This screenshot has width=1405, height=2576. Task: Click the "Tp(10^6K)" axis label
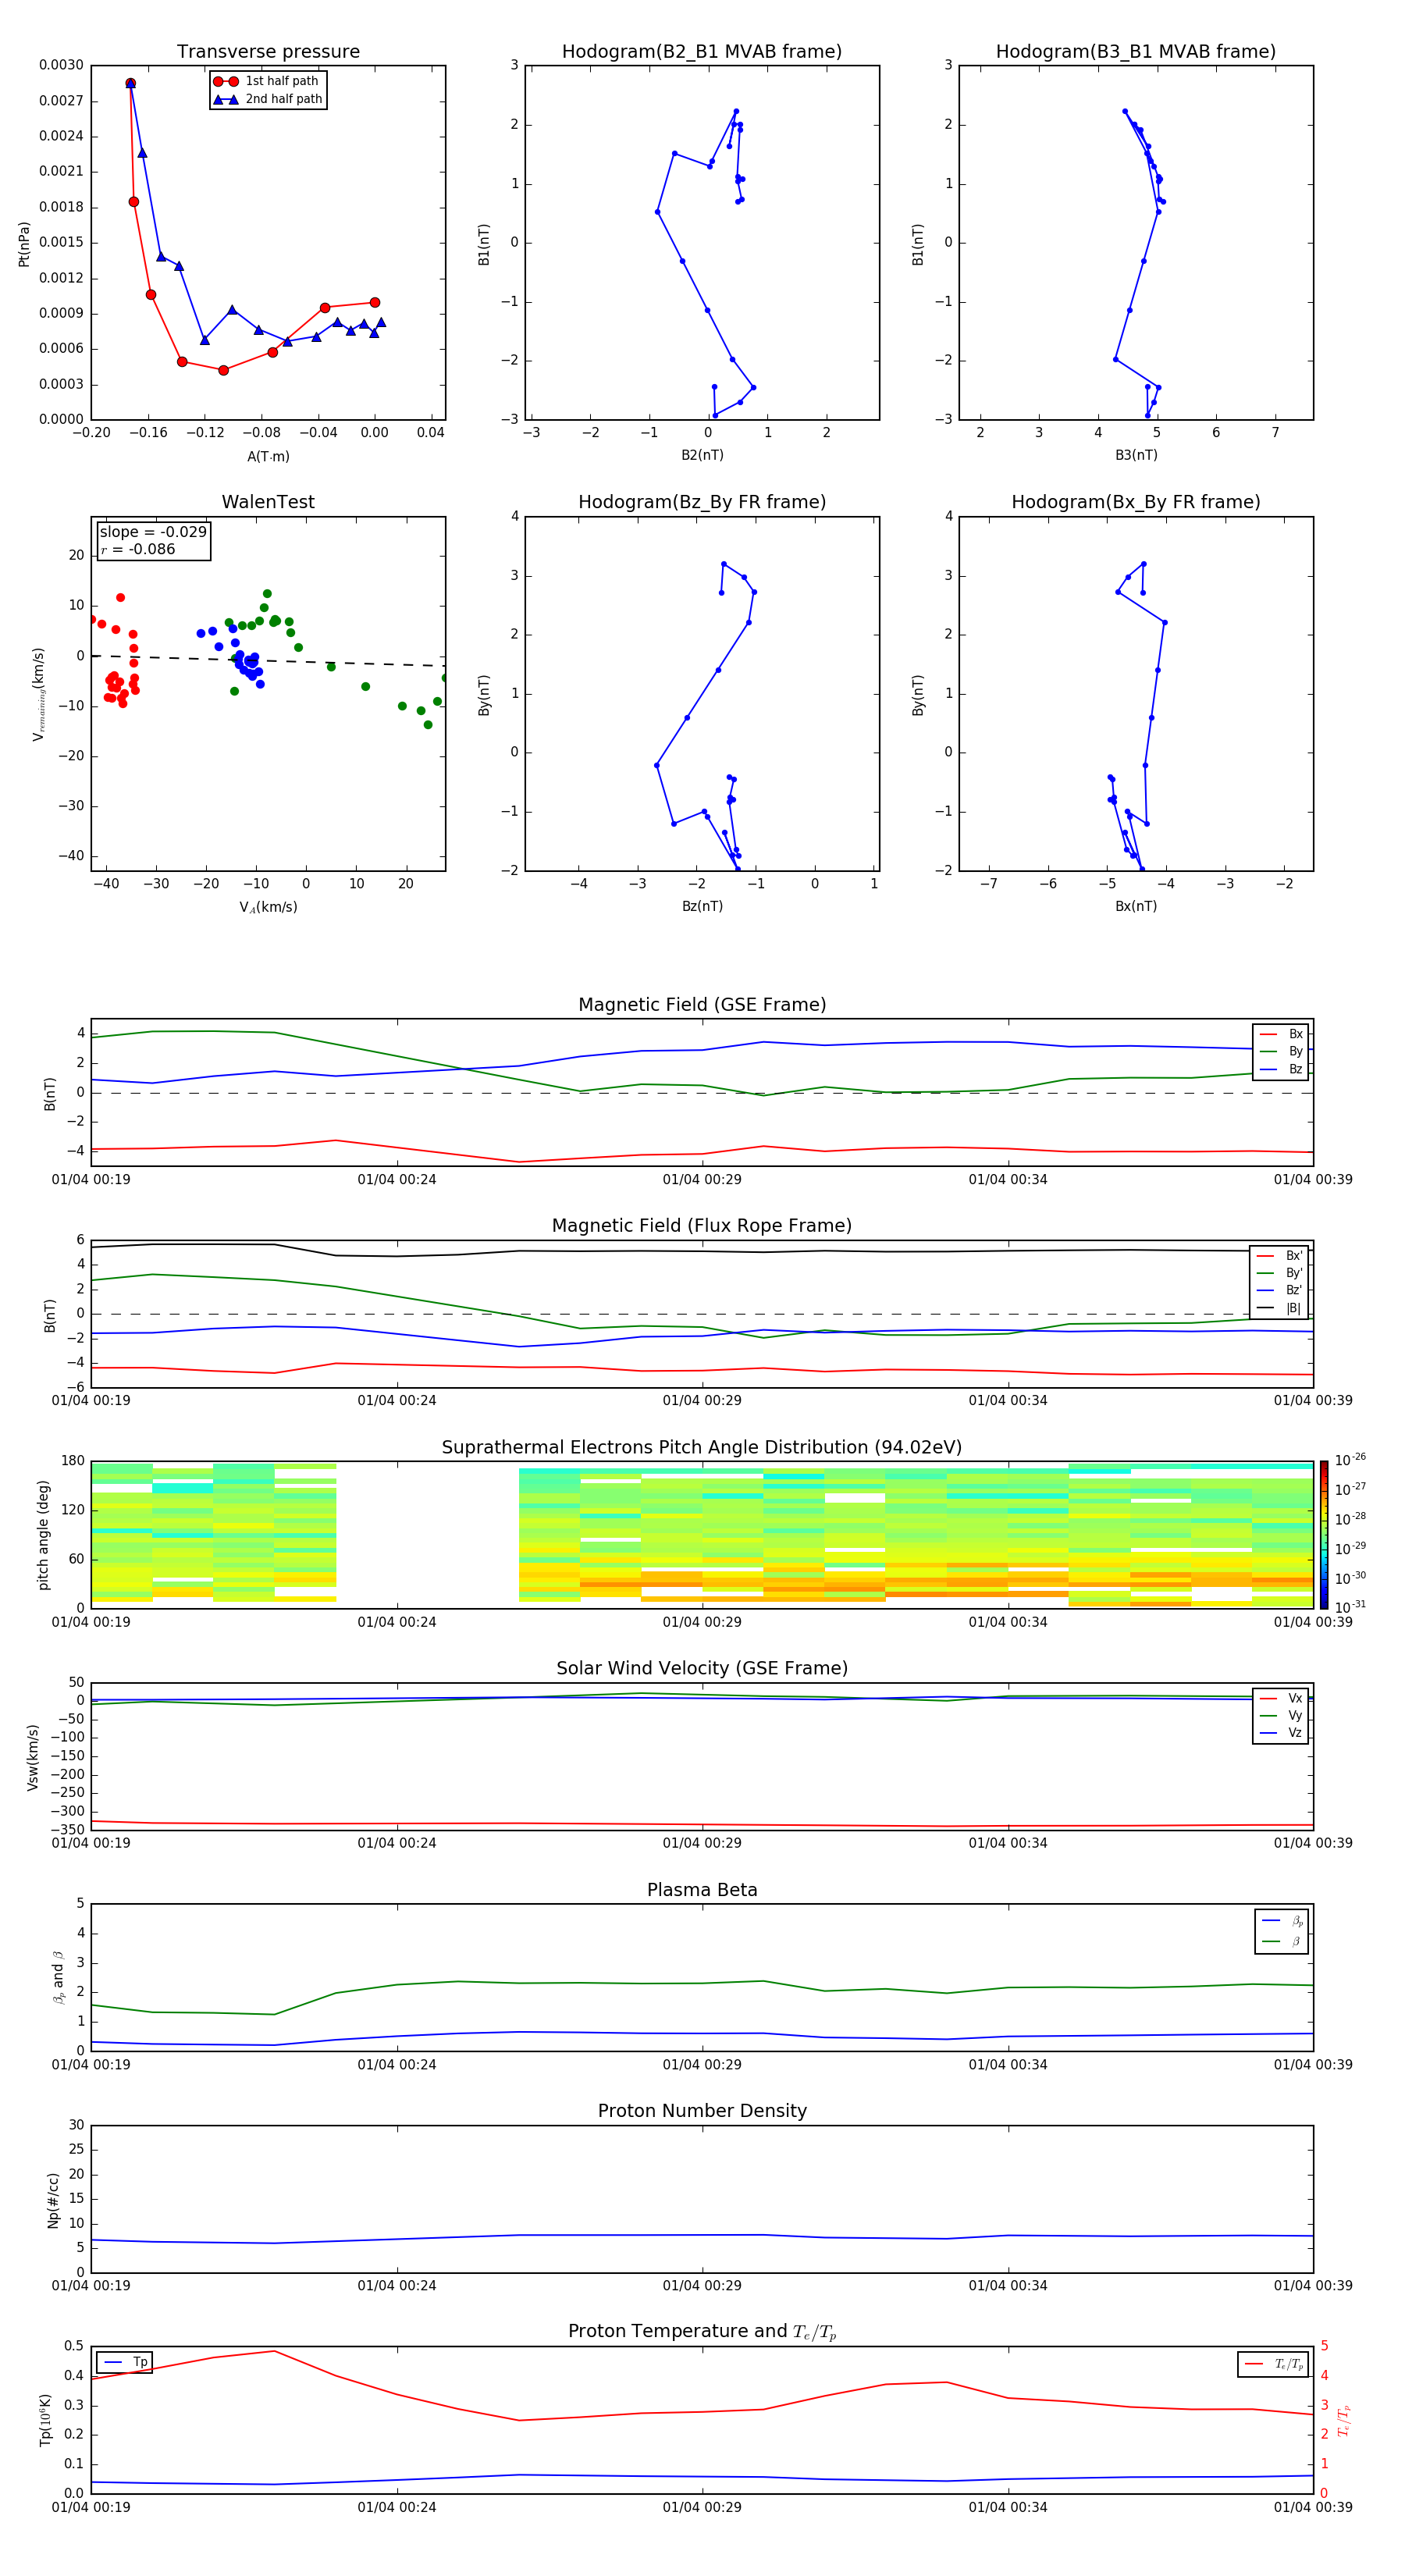(x=45, y=2420)
